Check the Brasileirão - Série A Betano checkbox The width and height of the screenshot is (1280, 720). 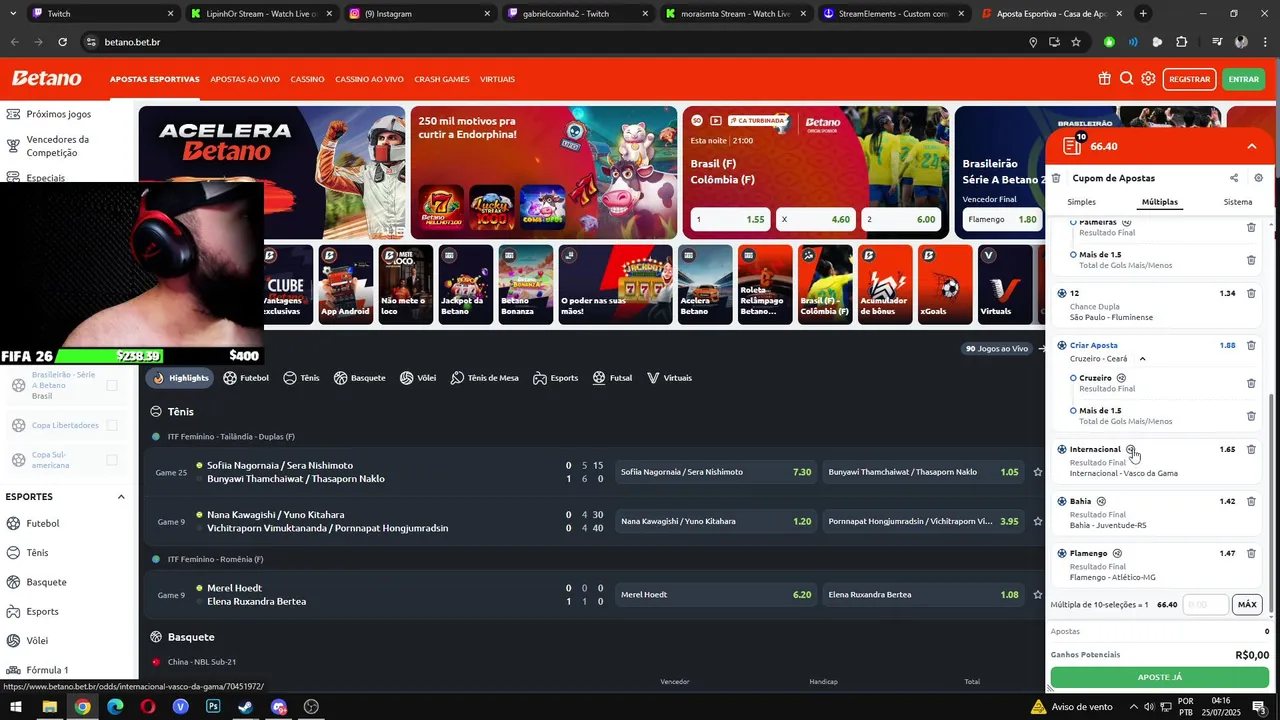[x=112, y=385]
